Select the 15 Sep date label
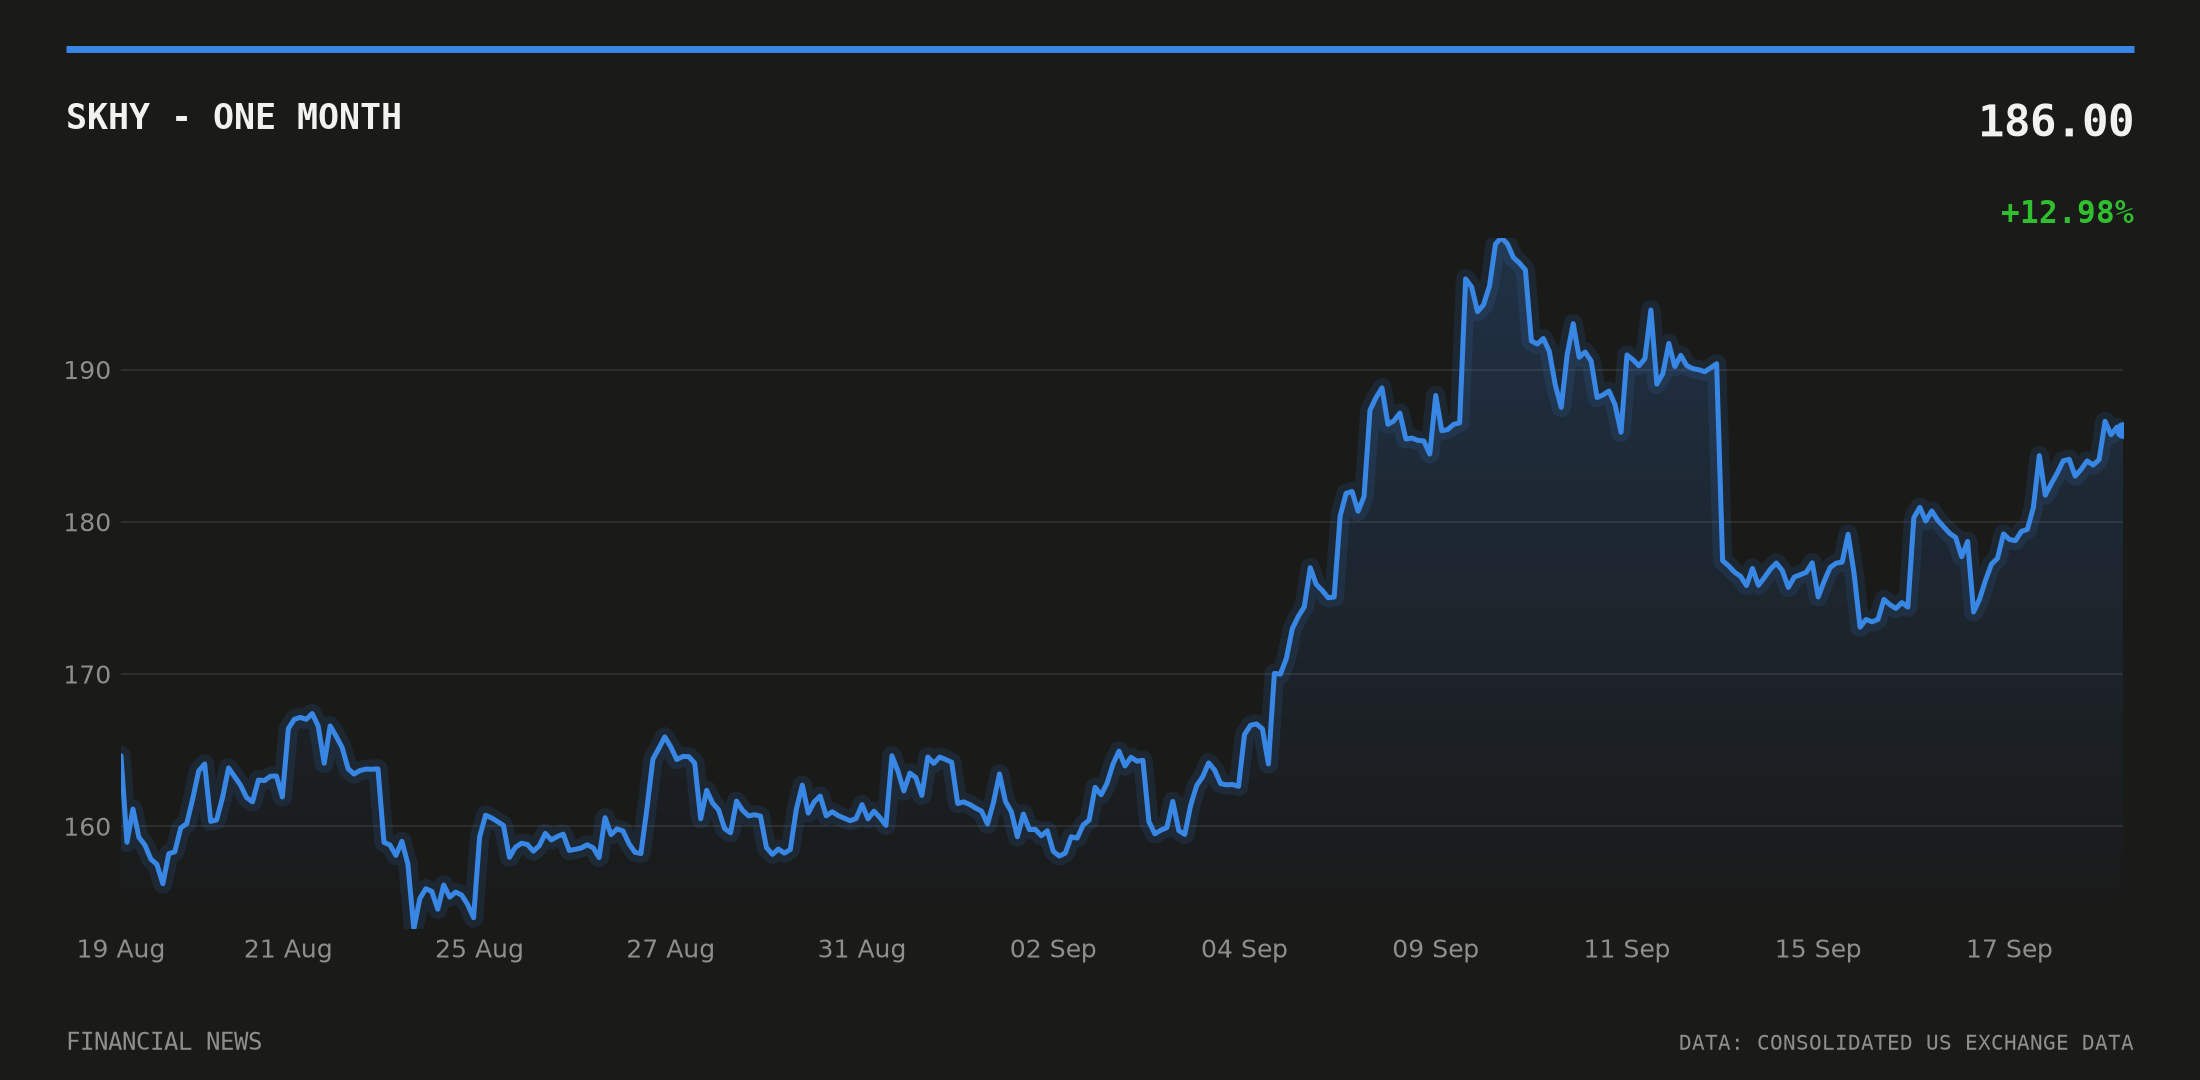 [x=1818, y=949]
